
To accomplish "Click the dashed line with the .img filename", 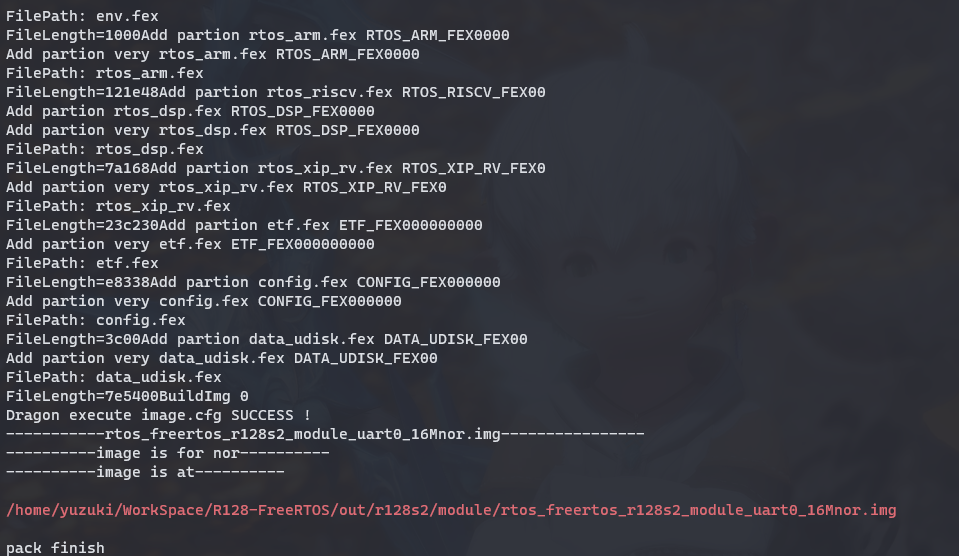I will pyautogui.click(x=325, y=434).
